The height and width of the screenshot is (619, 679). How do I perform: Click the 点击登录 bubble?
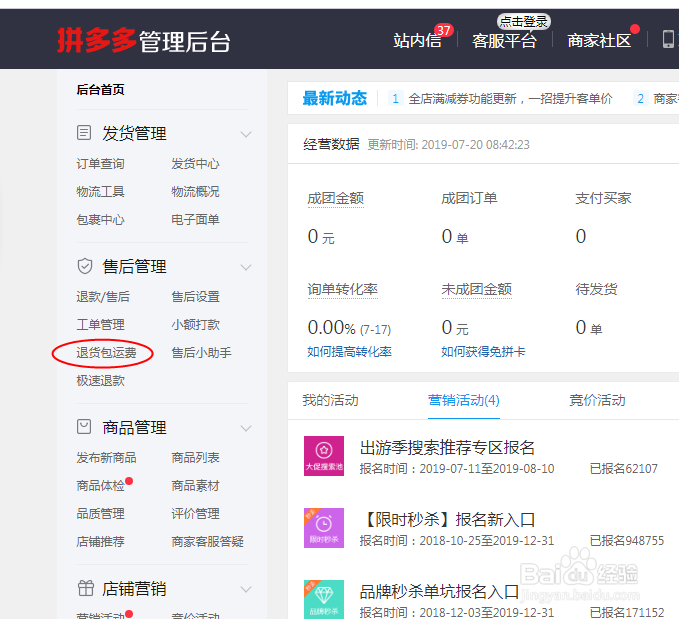pyautogui.click(x=524, y=21)
